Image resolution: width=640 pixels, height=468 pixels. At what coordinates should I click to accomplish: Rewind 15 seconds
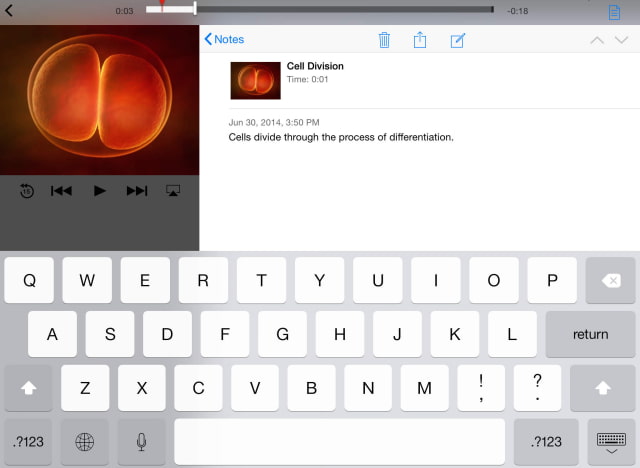27,191
